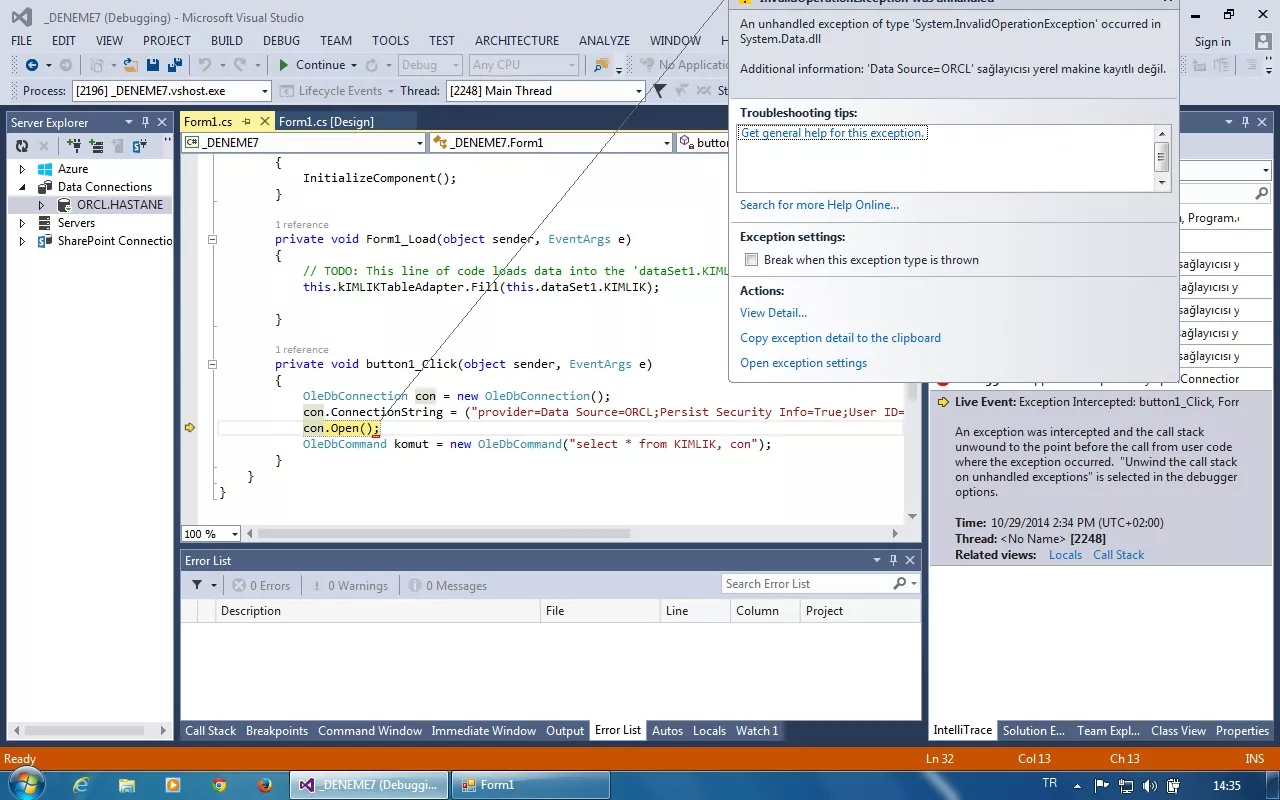1280x800 pixels.
Task: Open the ARCHITECTURE menu
Action: [x=517, y=41]
